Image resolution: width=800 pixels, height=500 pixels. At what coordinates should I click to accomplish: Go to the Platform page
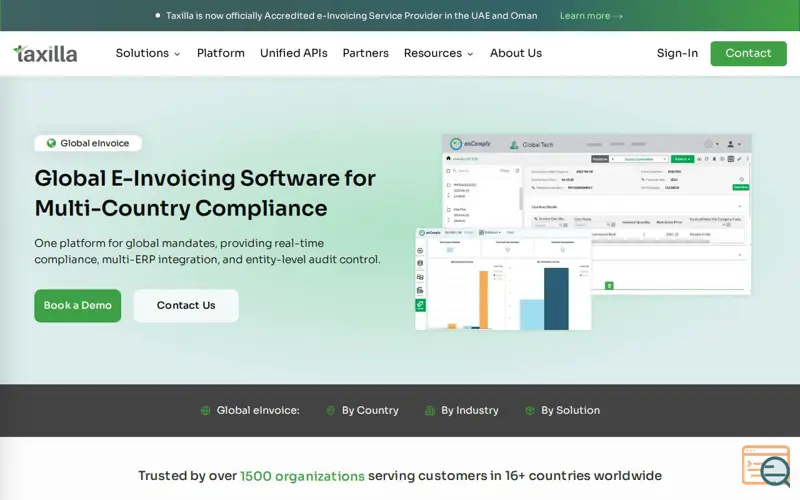coord(220,53)
